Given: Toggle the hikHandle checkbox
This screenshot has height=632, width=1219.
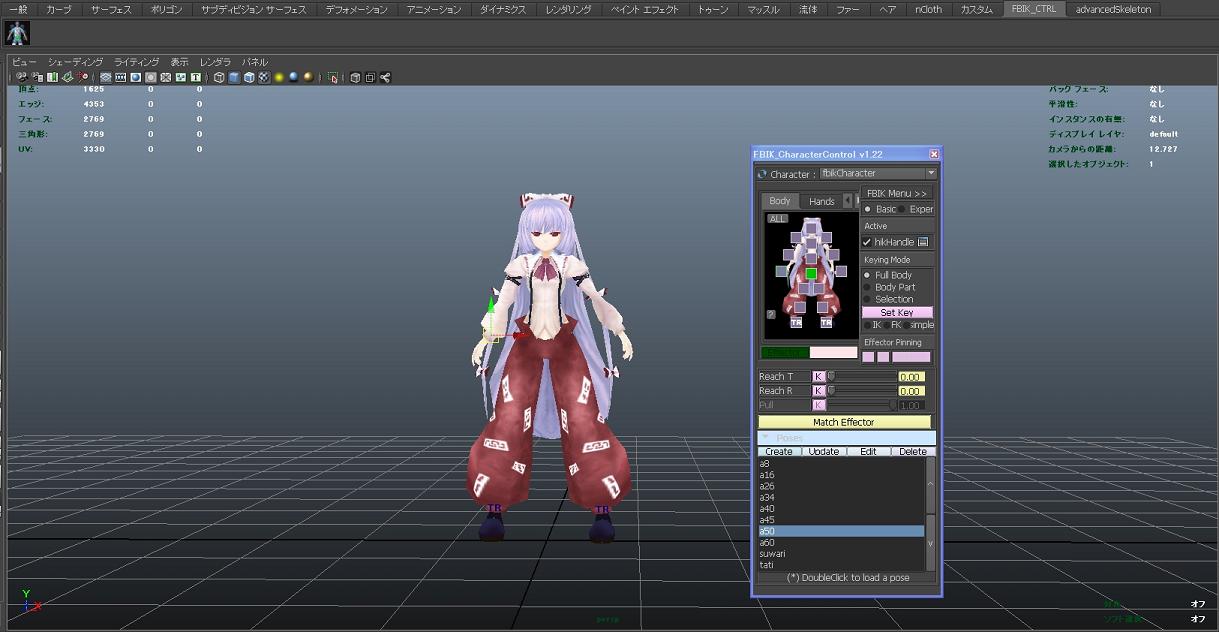Looking at the screenshot, I should [x=867, y=242].
